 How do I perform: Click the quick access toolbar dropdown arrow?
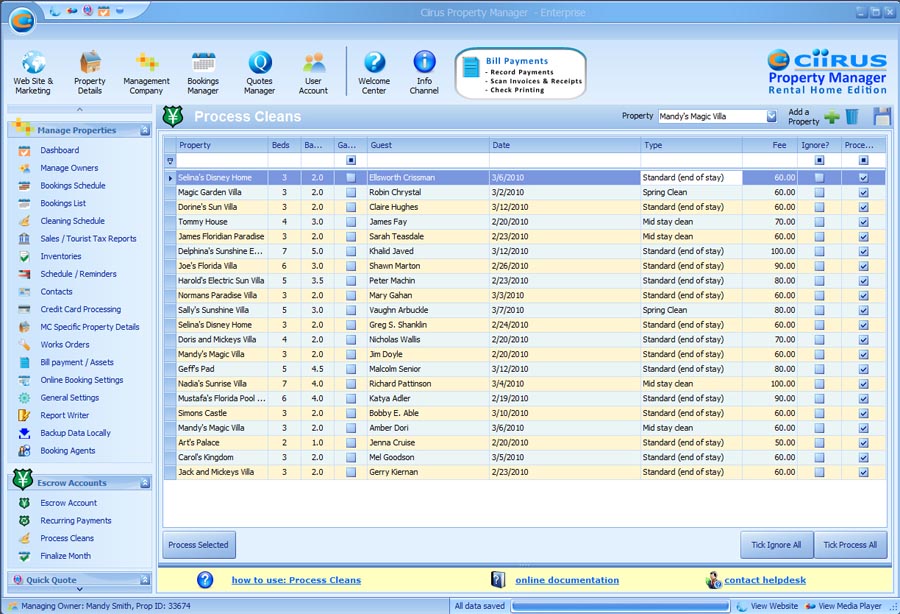tap(120, 10)
